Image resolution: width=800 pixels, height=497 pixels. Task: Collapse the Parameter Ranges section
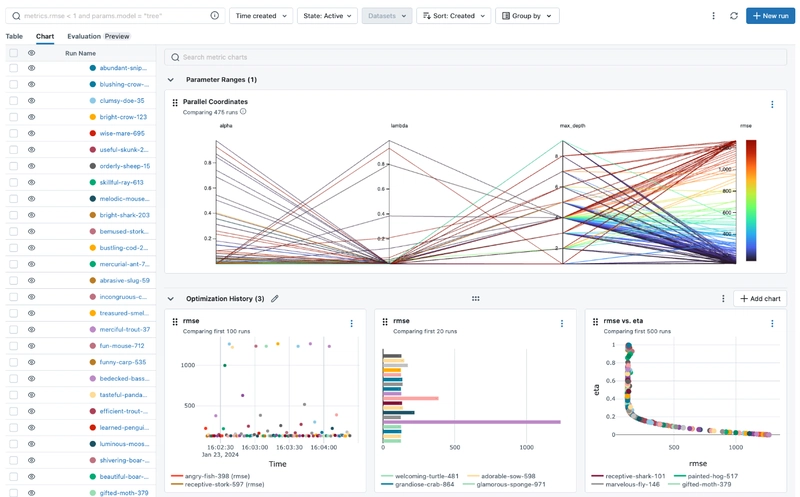point(171,80)
